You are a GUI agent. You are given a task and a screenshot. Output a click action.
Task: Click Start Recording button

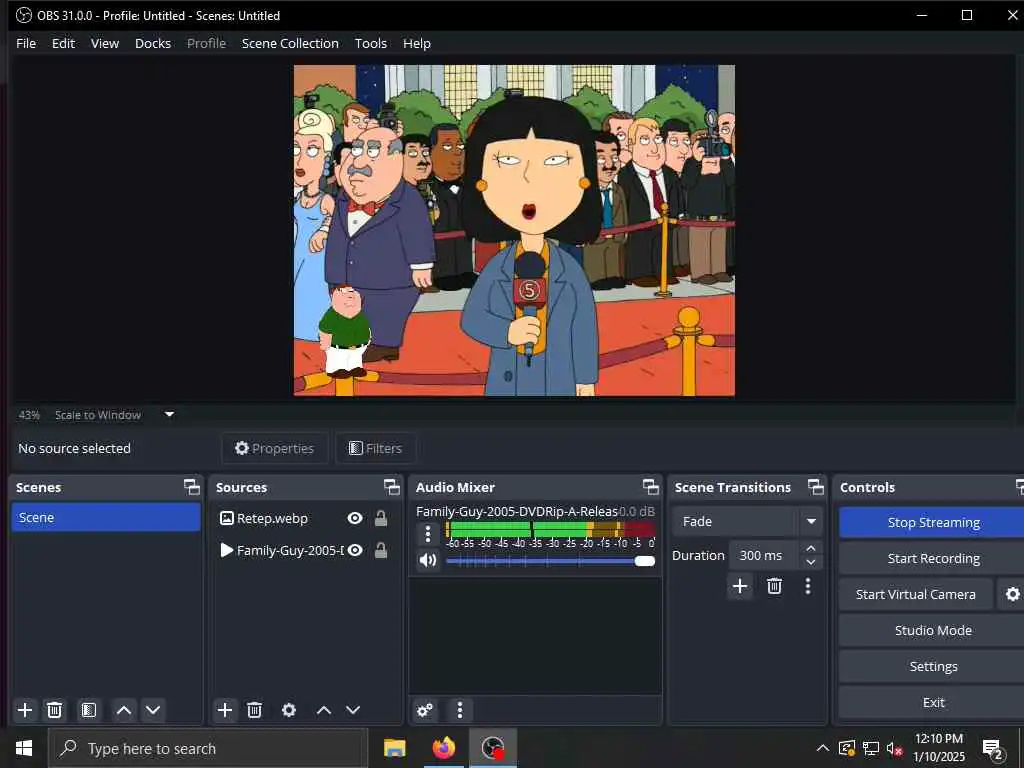(x=933, y=558)
